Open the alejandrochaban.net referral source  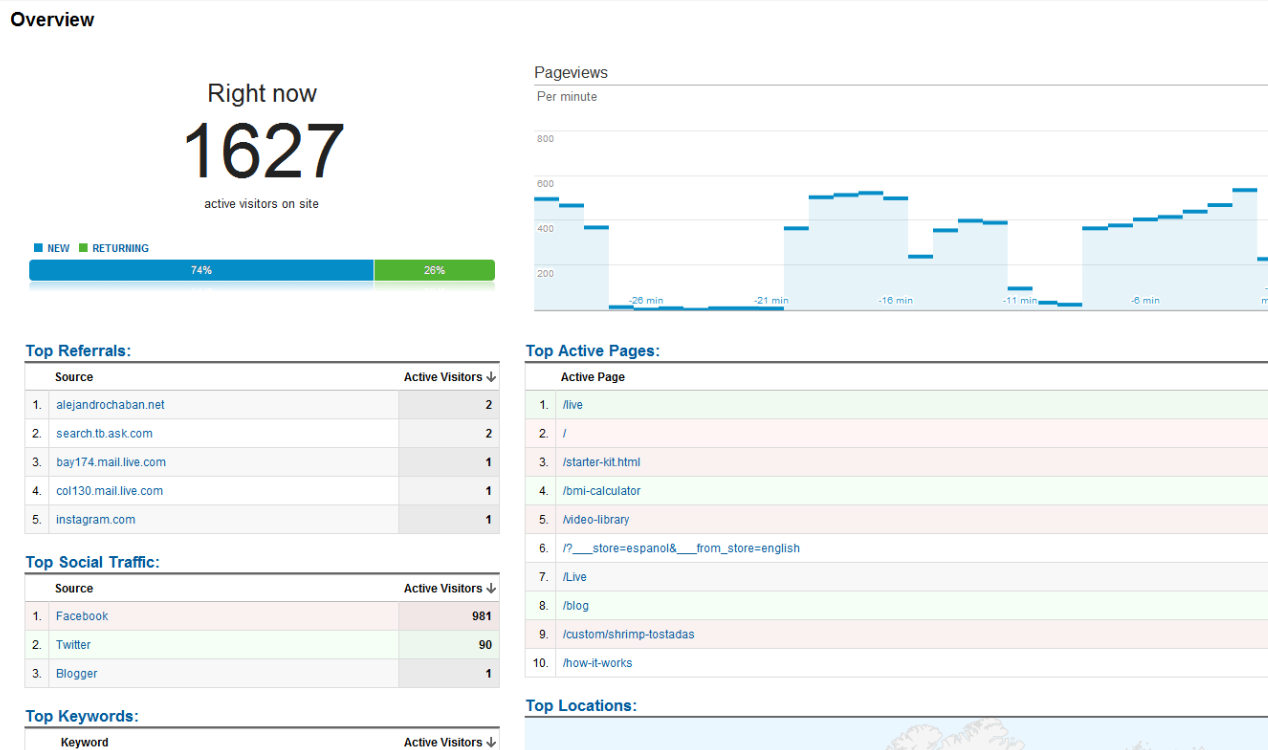(110, 405)
